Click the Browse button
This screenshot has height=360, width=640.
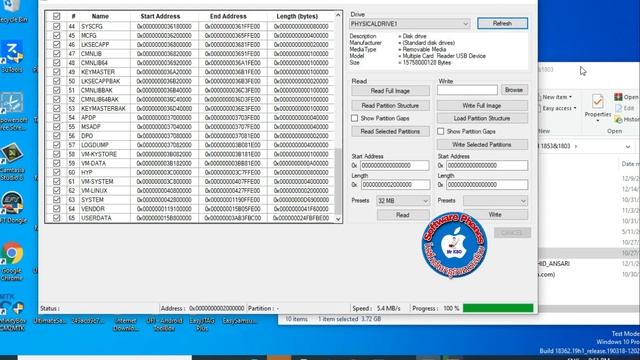[x=514, y=90]
